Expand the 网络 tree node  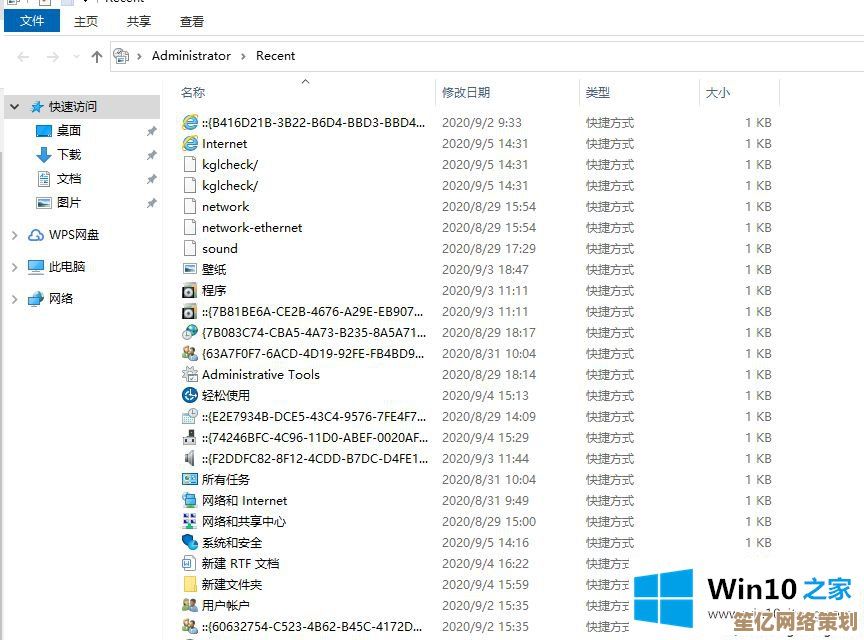[15, 299]
